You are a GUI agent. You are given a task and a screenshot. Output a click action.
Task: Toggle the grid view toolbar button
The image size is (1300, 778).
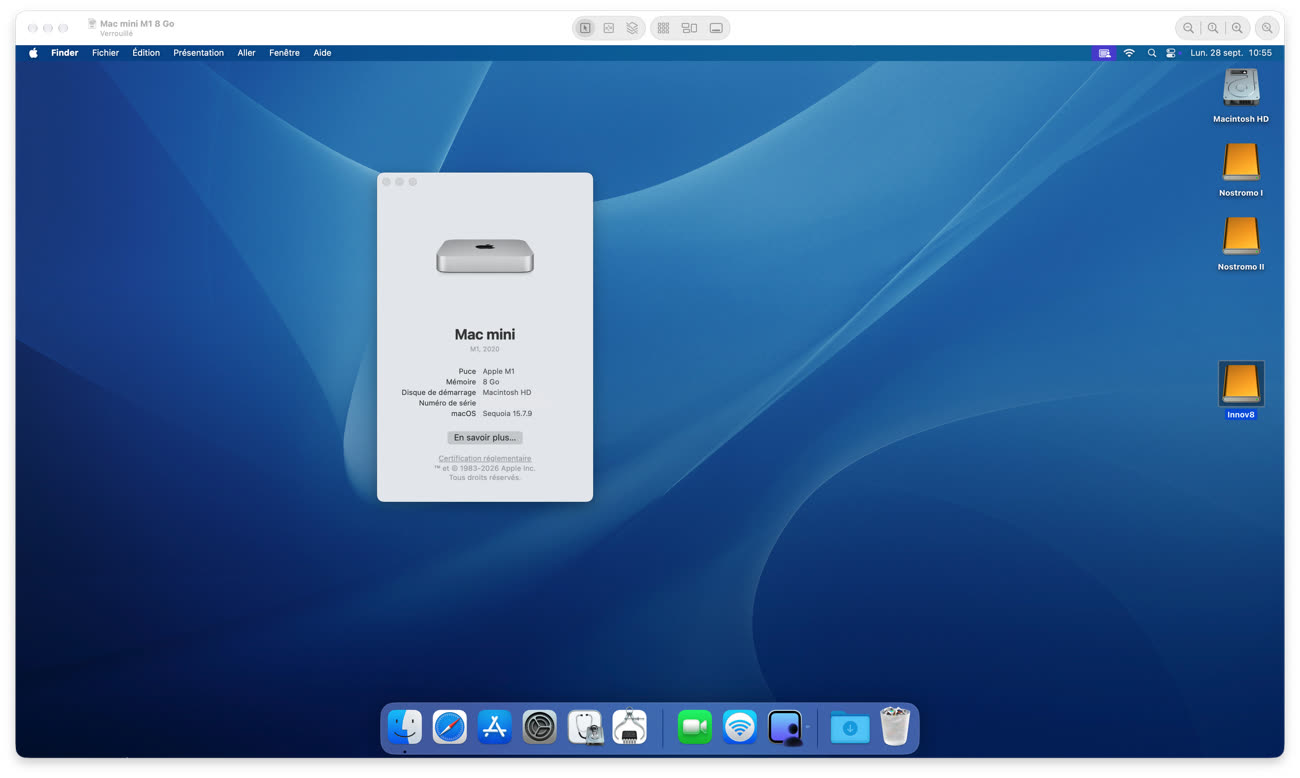(x=663, y=28)
